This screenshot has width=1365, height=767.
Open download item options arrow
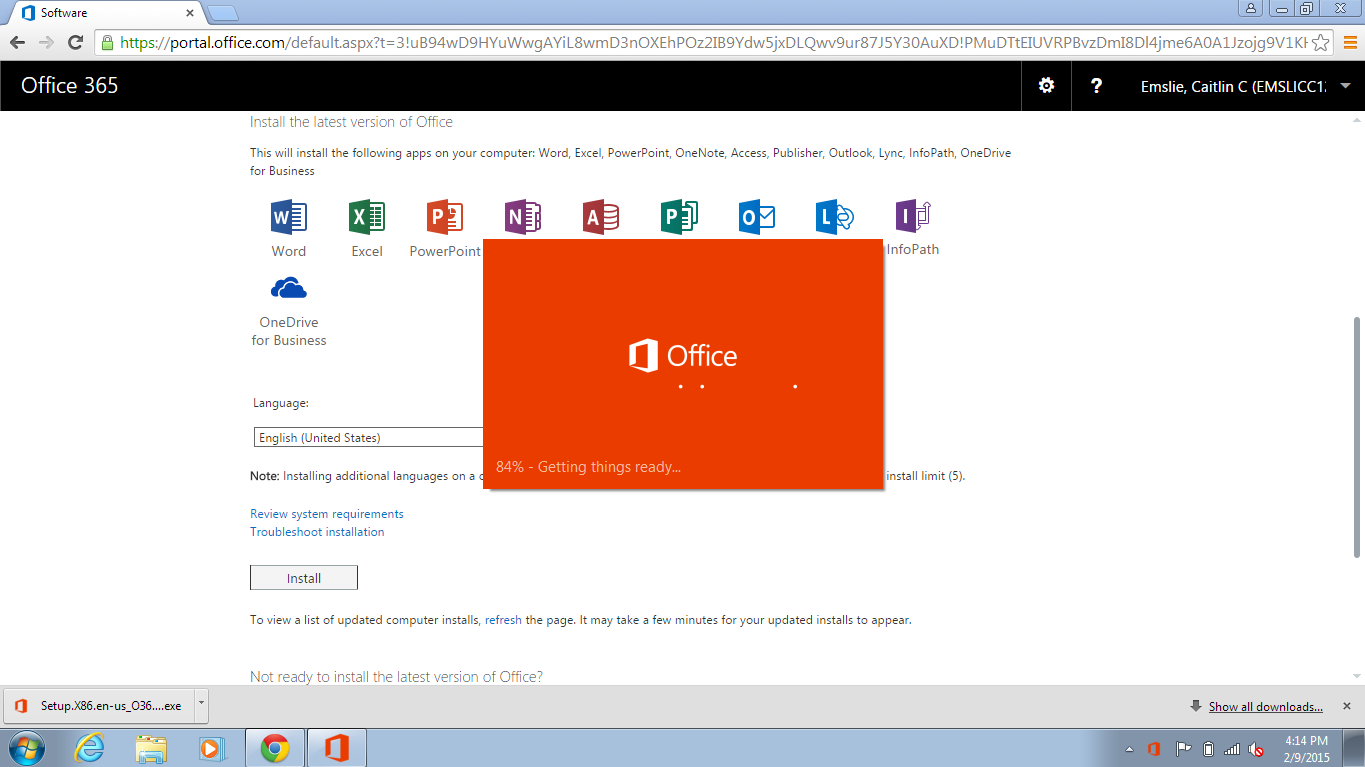[x=201, y=704]
